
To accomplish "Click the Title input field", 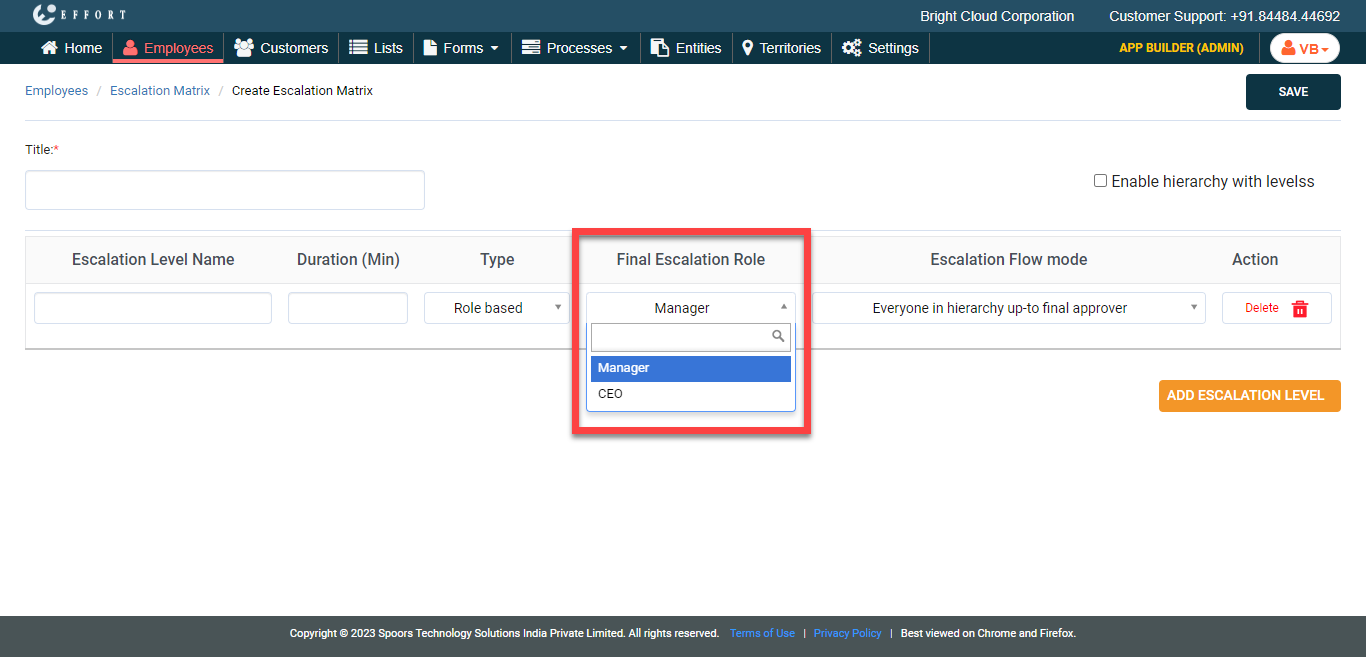I will tap(225, 190).
